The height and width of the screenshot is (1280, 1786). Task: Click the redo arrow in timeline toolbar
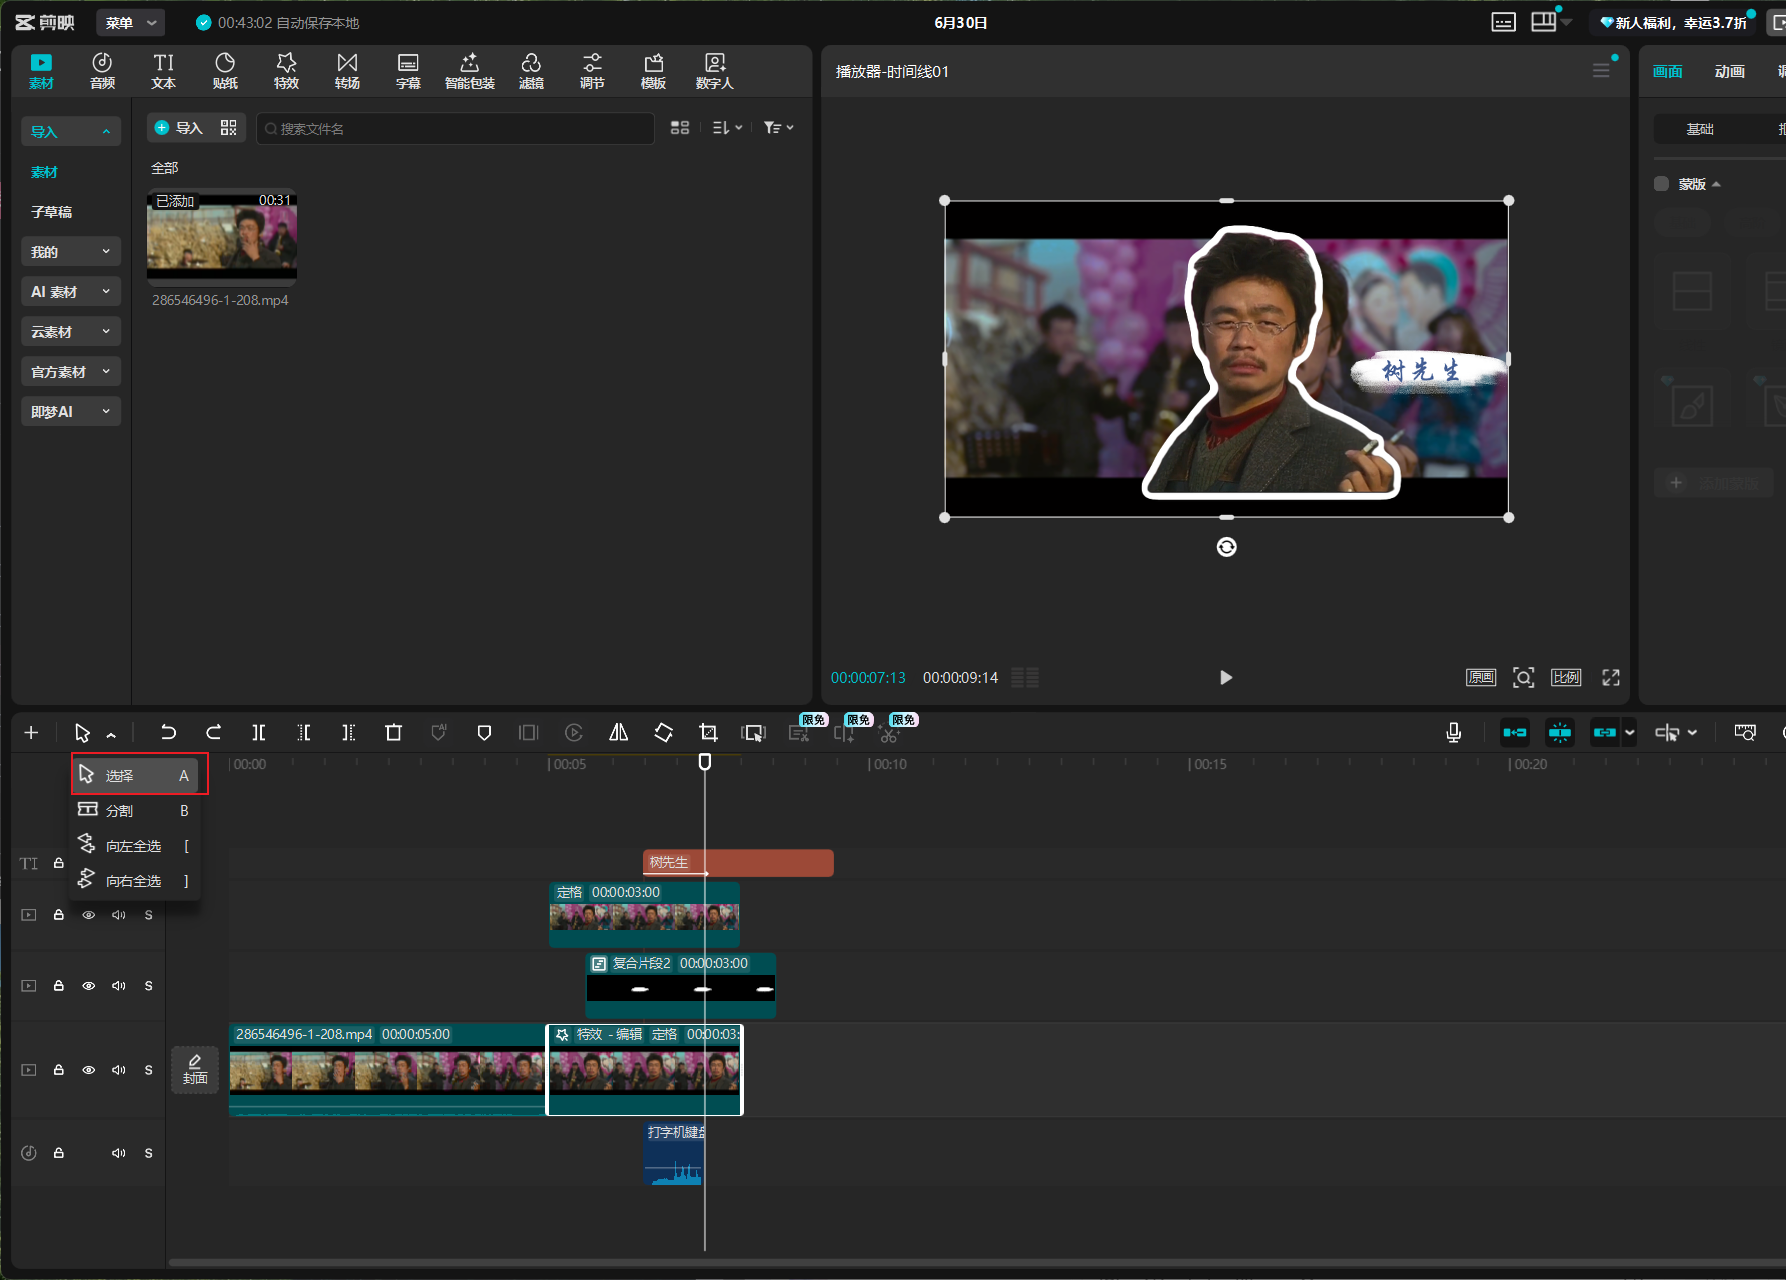click(213, 733)
